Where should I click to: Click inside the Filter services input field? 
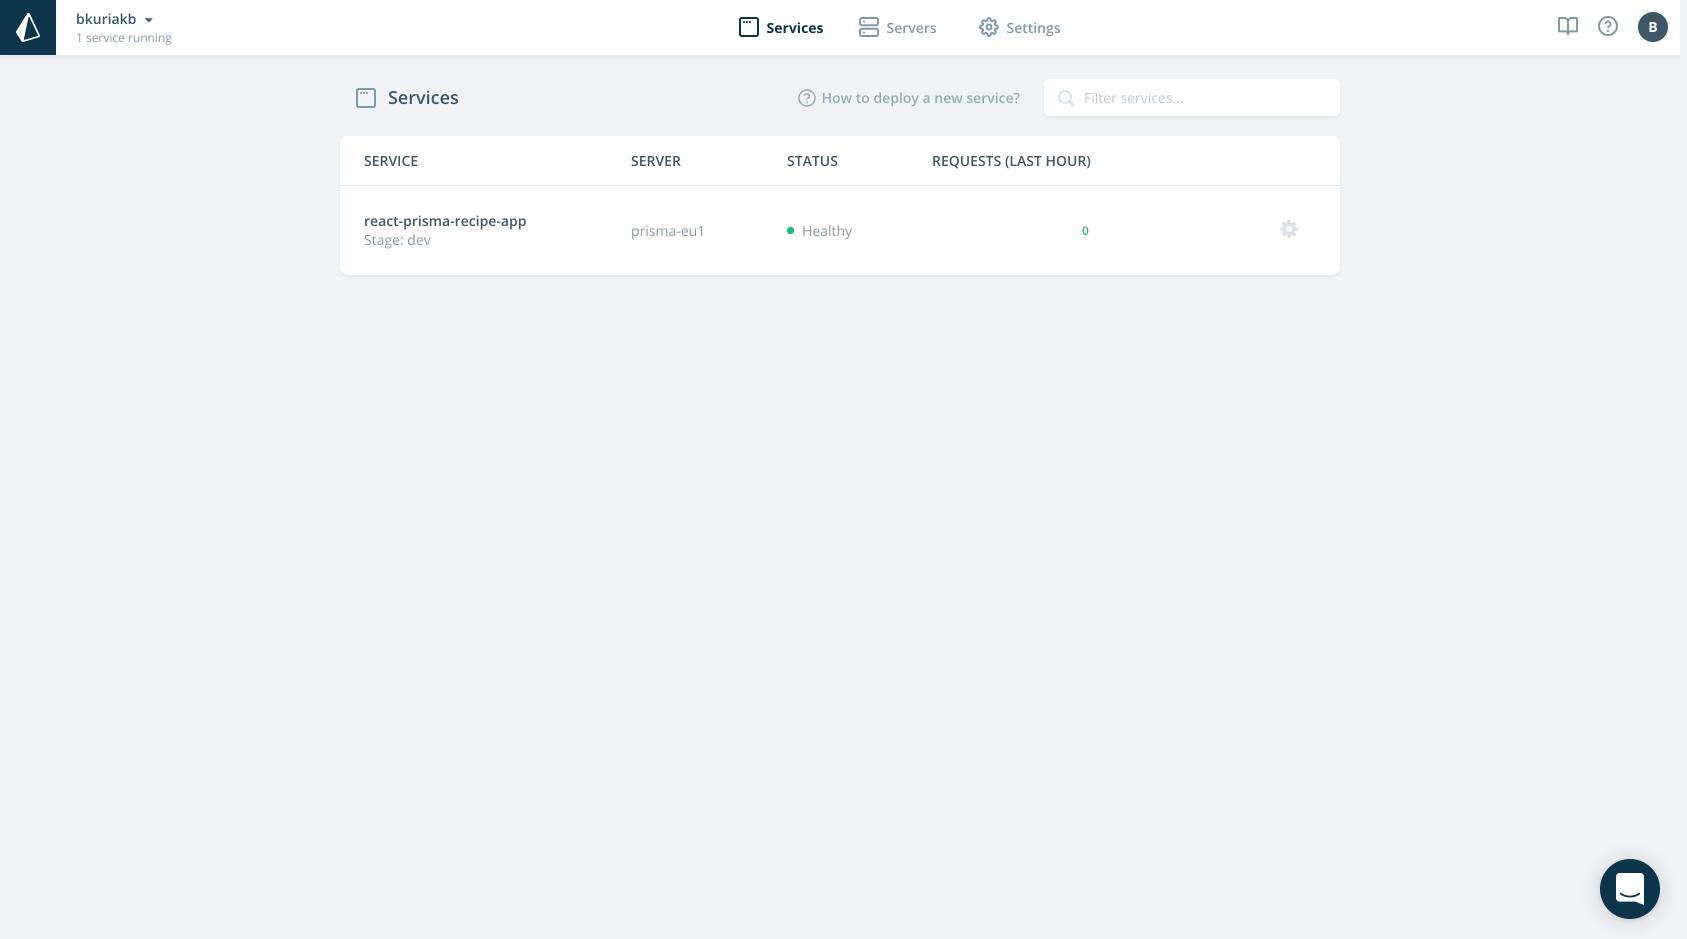pos(1200,98)
